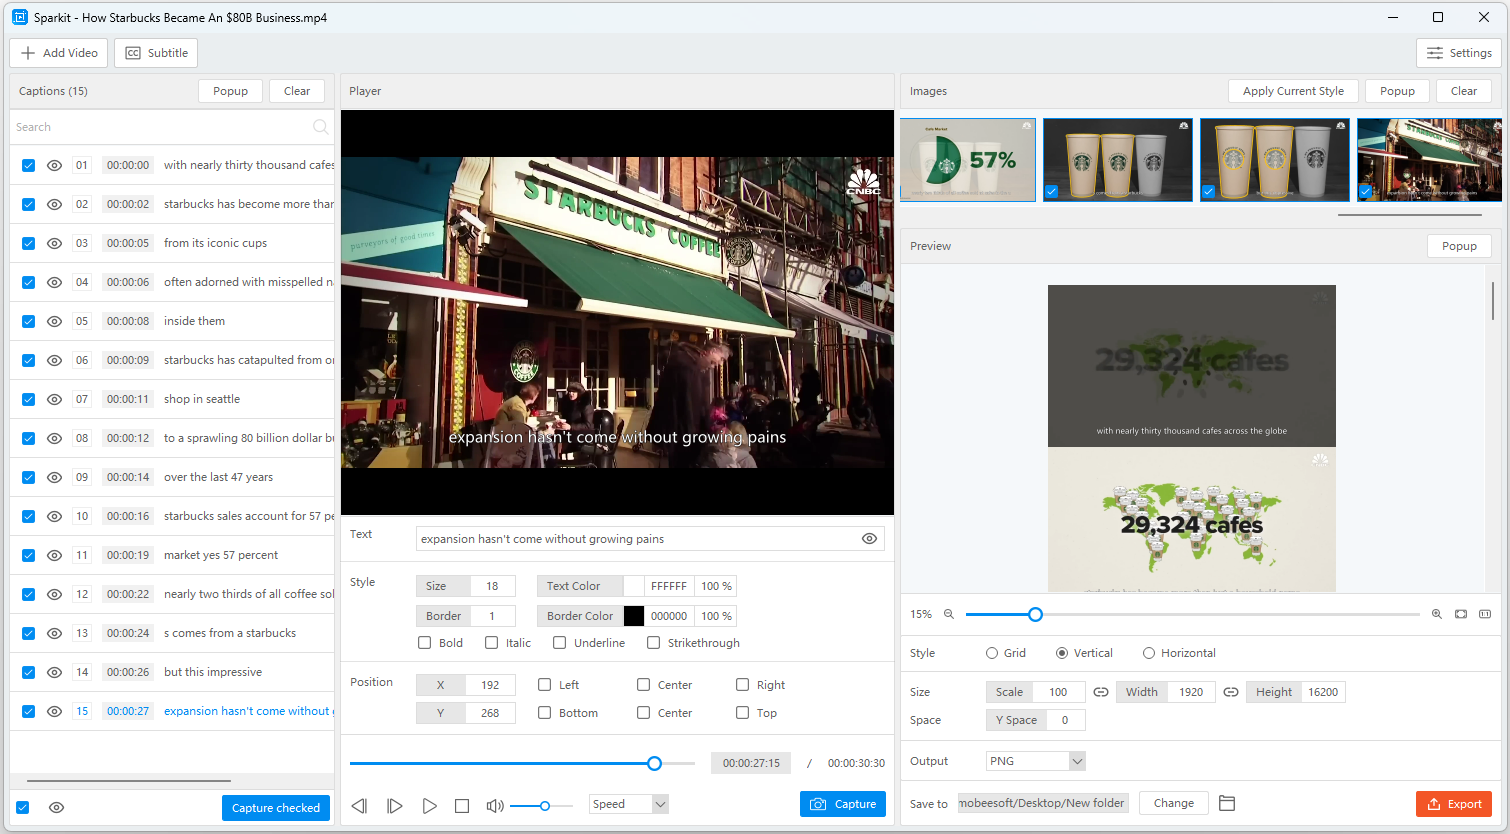Enable Italic text style
The height and width of the screenshot is (834, 1510).
pos(491,643)
